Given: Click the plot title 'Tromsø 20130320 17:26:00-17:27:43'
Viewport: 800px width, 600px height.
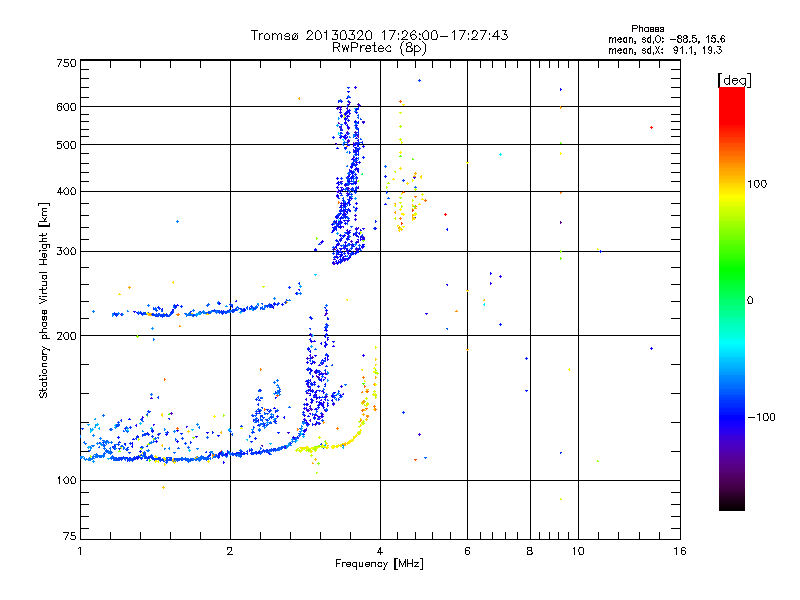Looking at the screenshot, I should [379, 35].
